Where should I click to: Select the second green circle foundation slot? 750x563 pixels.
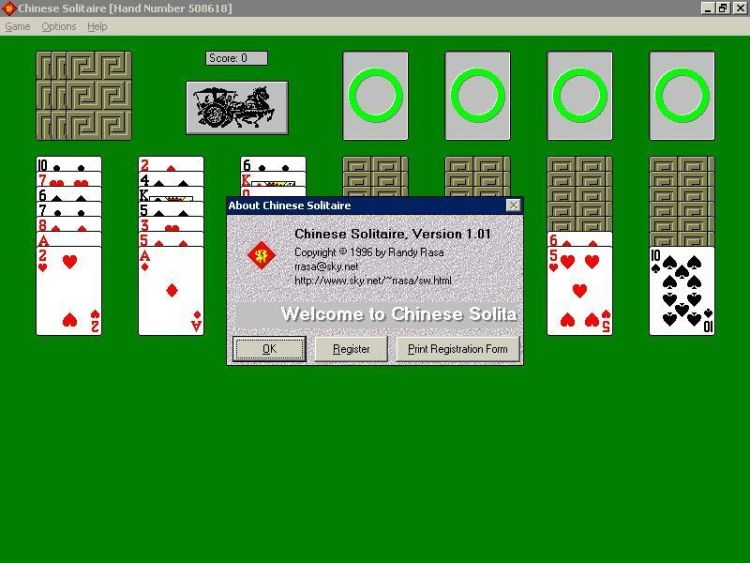coord(478,96)
